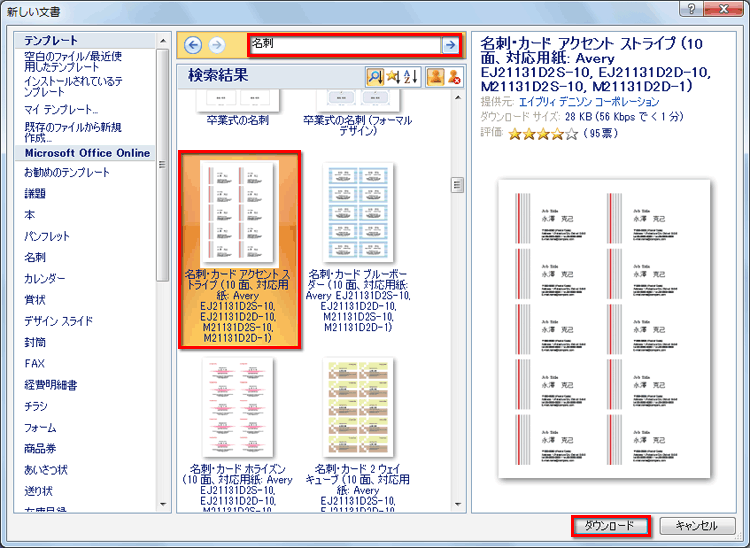Sort results by relevance magnifier icon
The height and width of the screenshot is (548, 750).
pos(375,77)
